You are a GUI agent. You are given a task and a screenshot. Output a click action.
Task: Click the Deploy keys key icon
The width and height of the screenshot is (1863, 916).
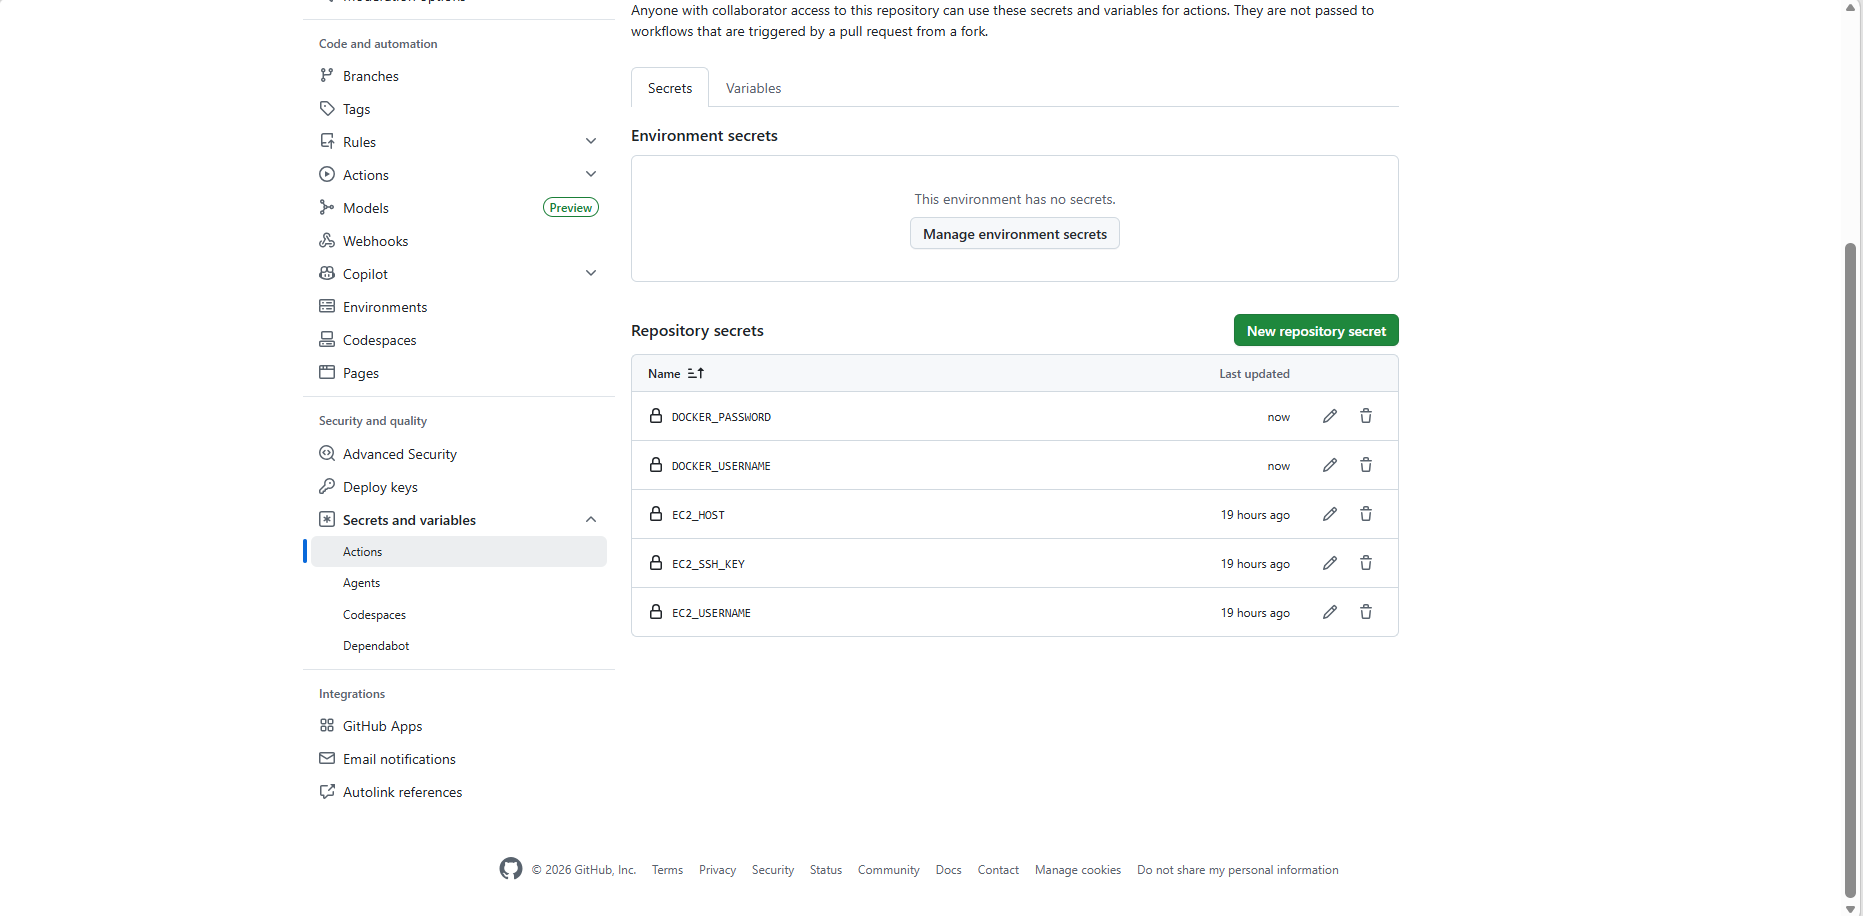coord(327,486)
